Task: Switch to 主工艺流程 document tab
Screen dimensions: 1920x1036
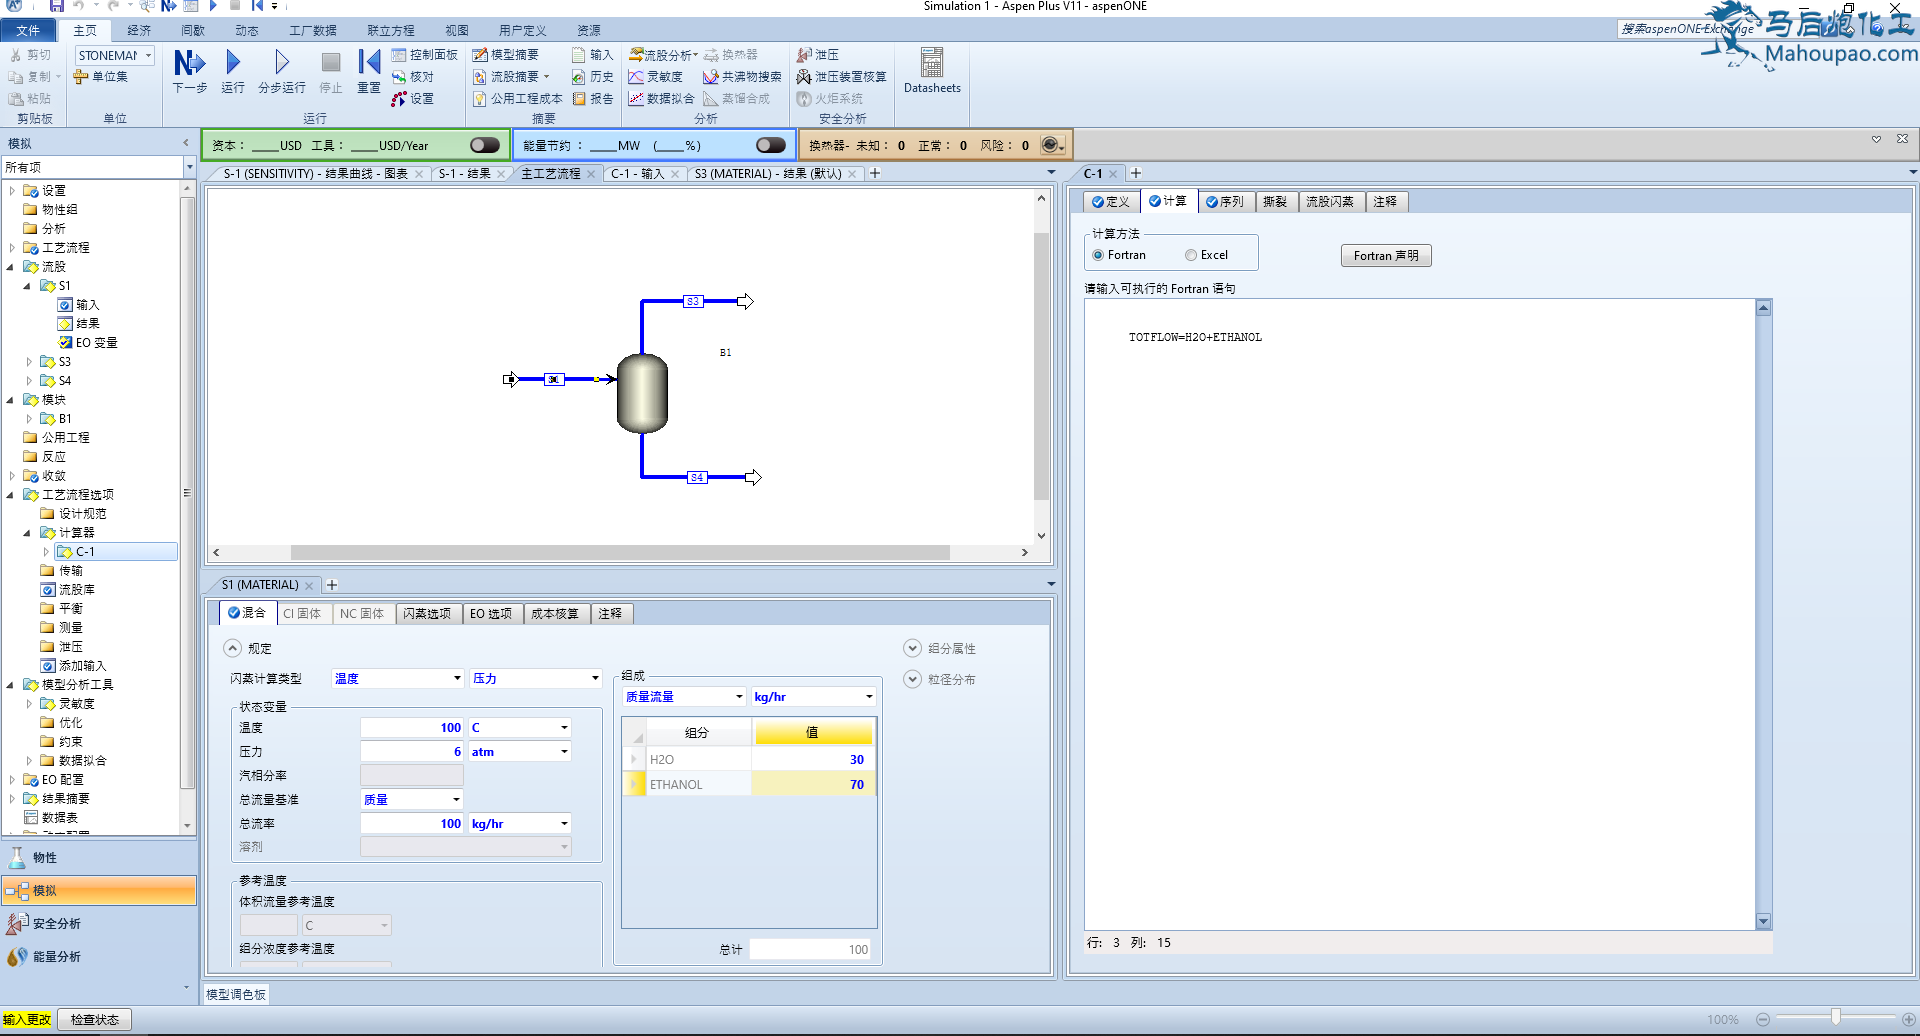Action: [x=551, y=174]
